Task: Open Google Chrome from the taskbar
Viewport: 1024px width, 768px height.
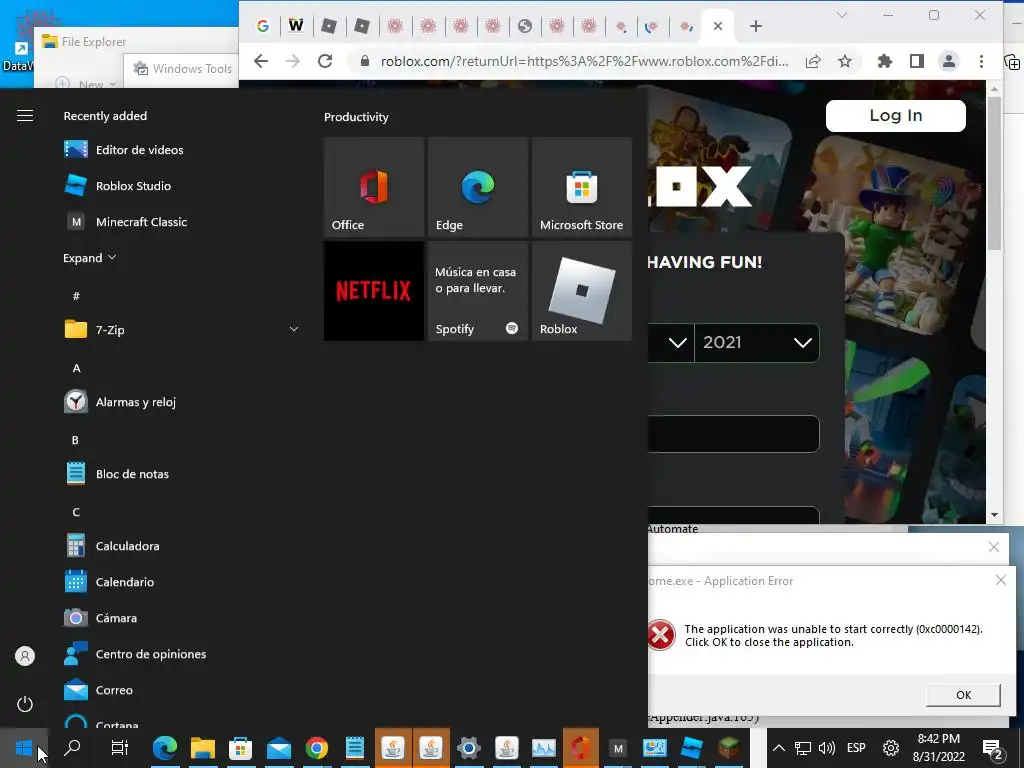Action: click(317, 748)
